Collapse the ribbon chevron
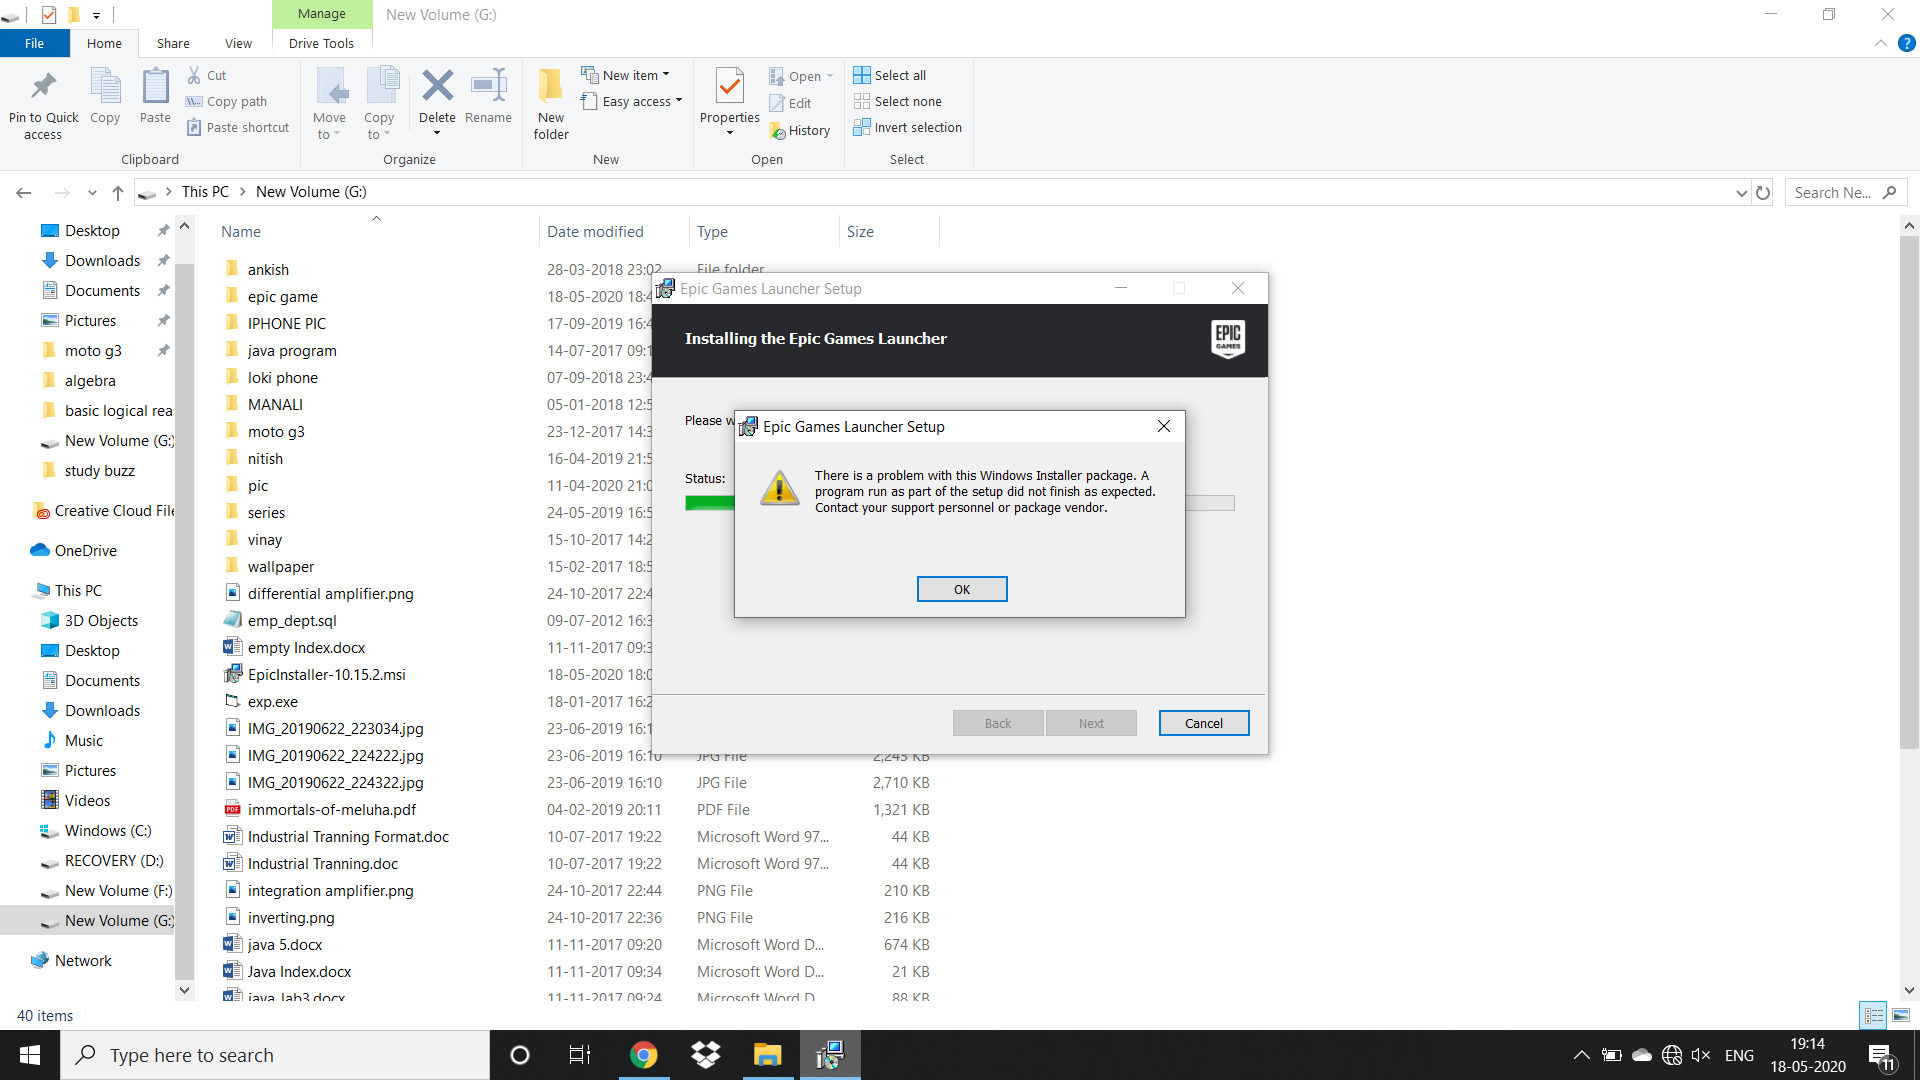The image size is (1920, 1080). pyautogui.click(x=1880, y=43)
